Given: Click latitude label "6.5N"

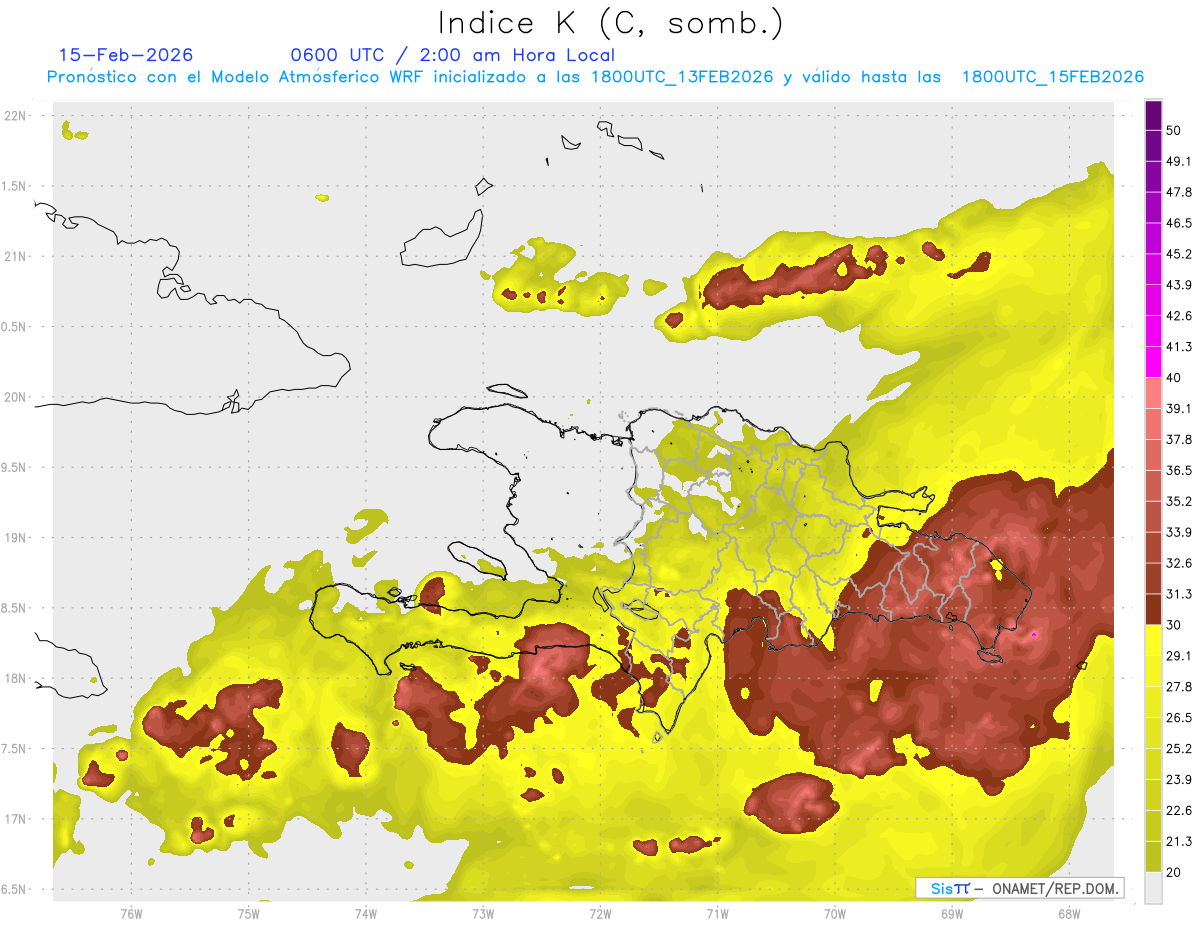Looking at the screenshot, I should [15, 889].
